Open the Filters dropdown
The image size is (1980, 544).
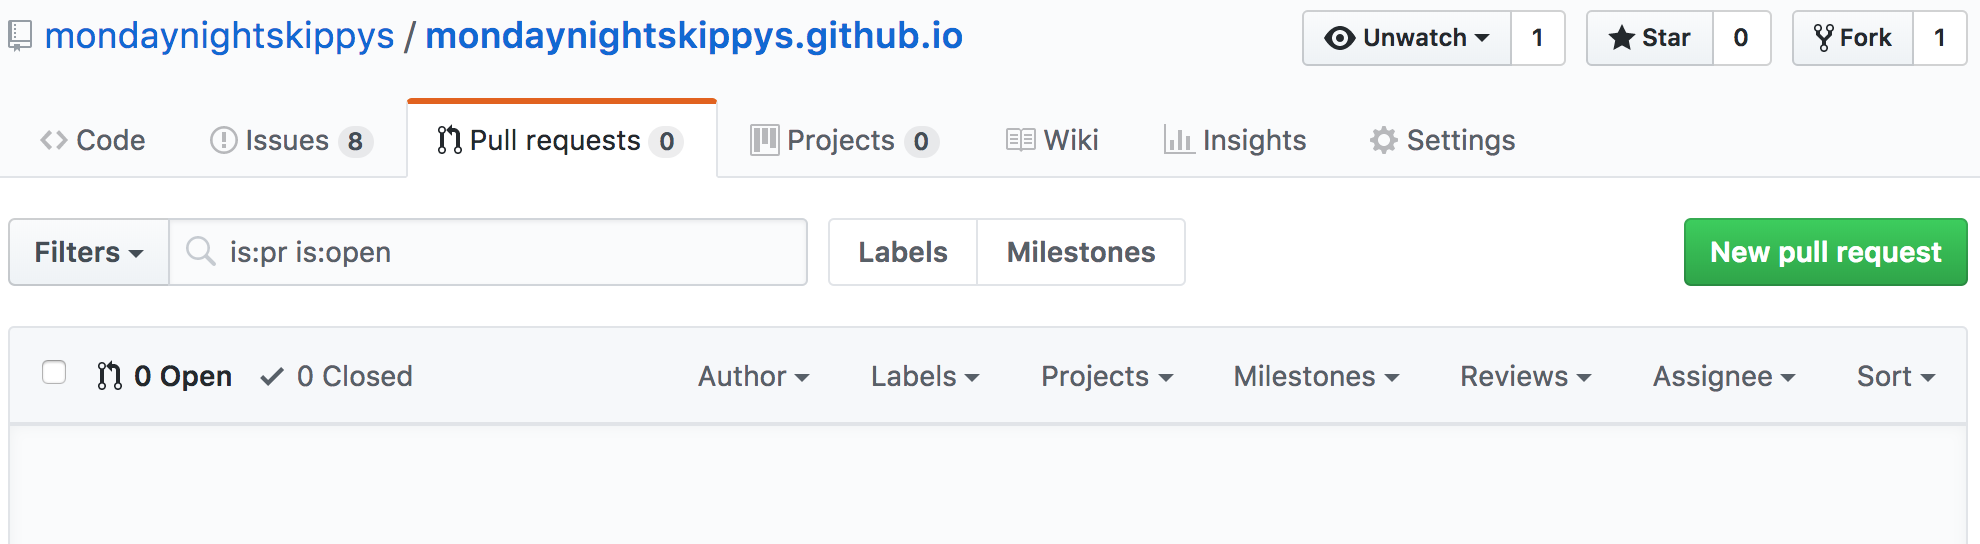coord(89,252)
